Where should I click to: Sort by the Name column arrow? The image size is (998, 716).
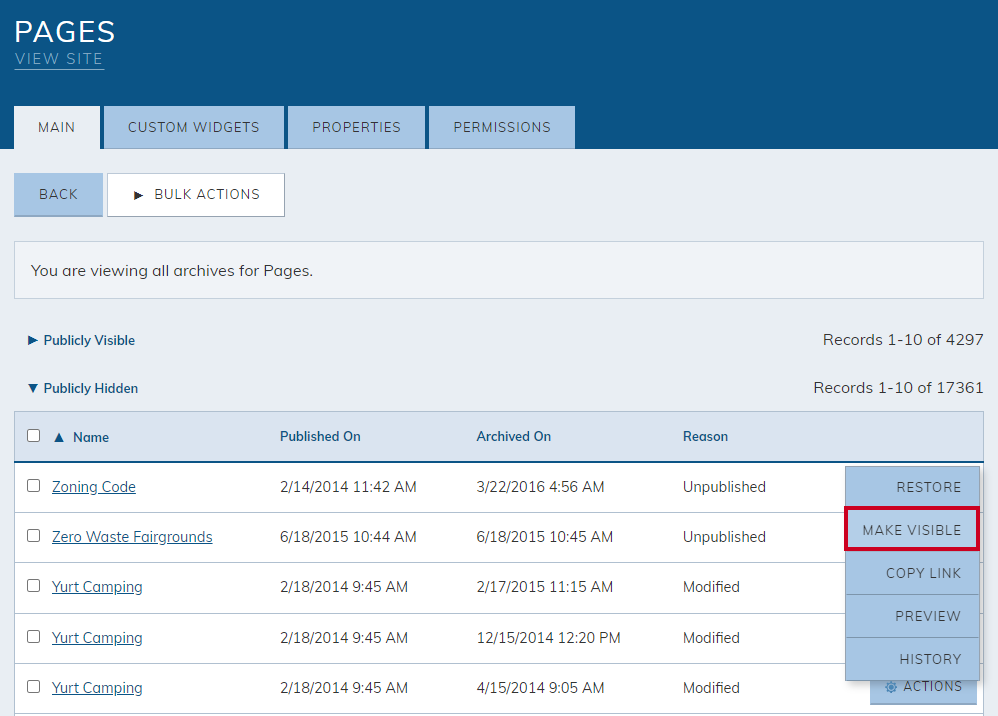[59, 437]
